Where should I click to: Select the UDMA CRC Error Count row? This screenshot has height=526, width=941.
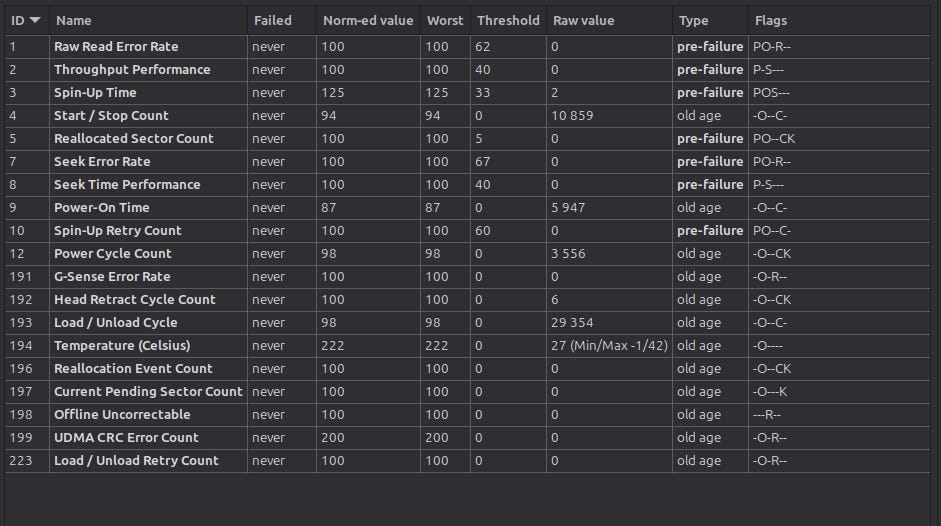pos(467,438)
